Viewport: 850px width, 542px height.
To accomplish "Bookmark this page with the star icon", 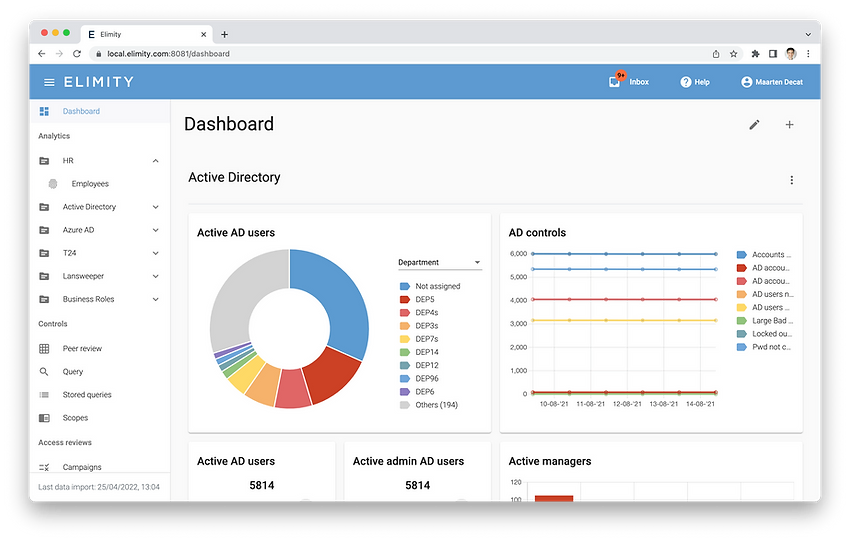I will (x=733, y=54).
